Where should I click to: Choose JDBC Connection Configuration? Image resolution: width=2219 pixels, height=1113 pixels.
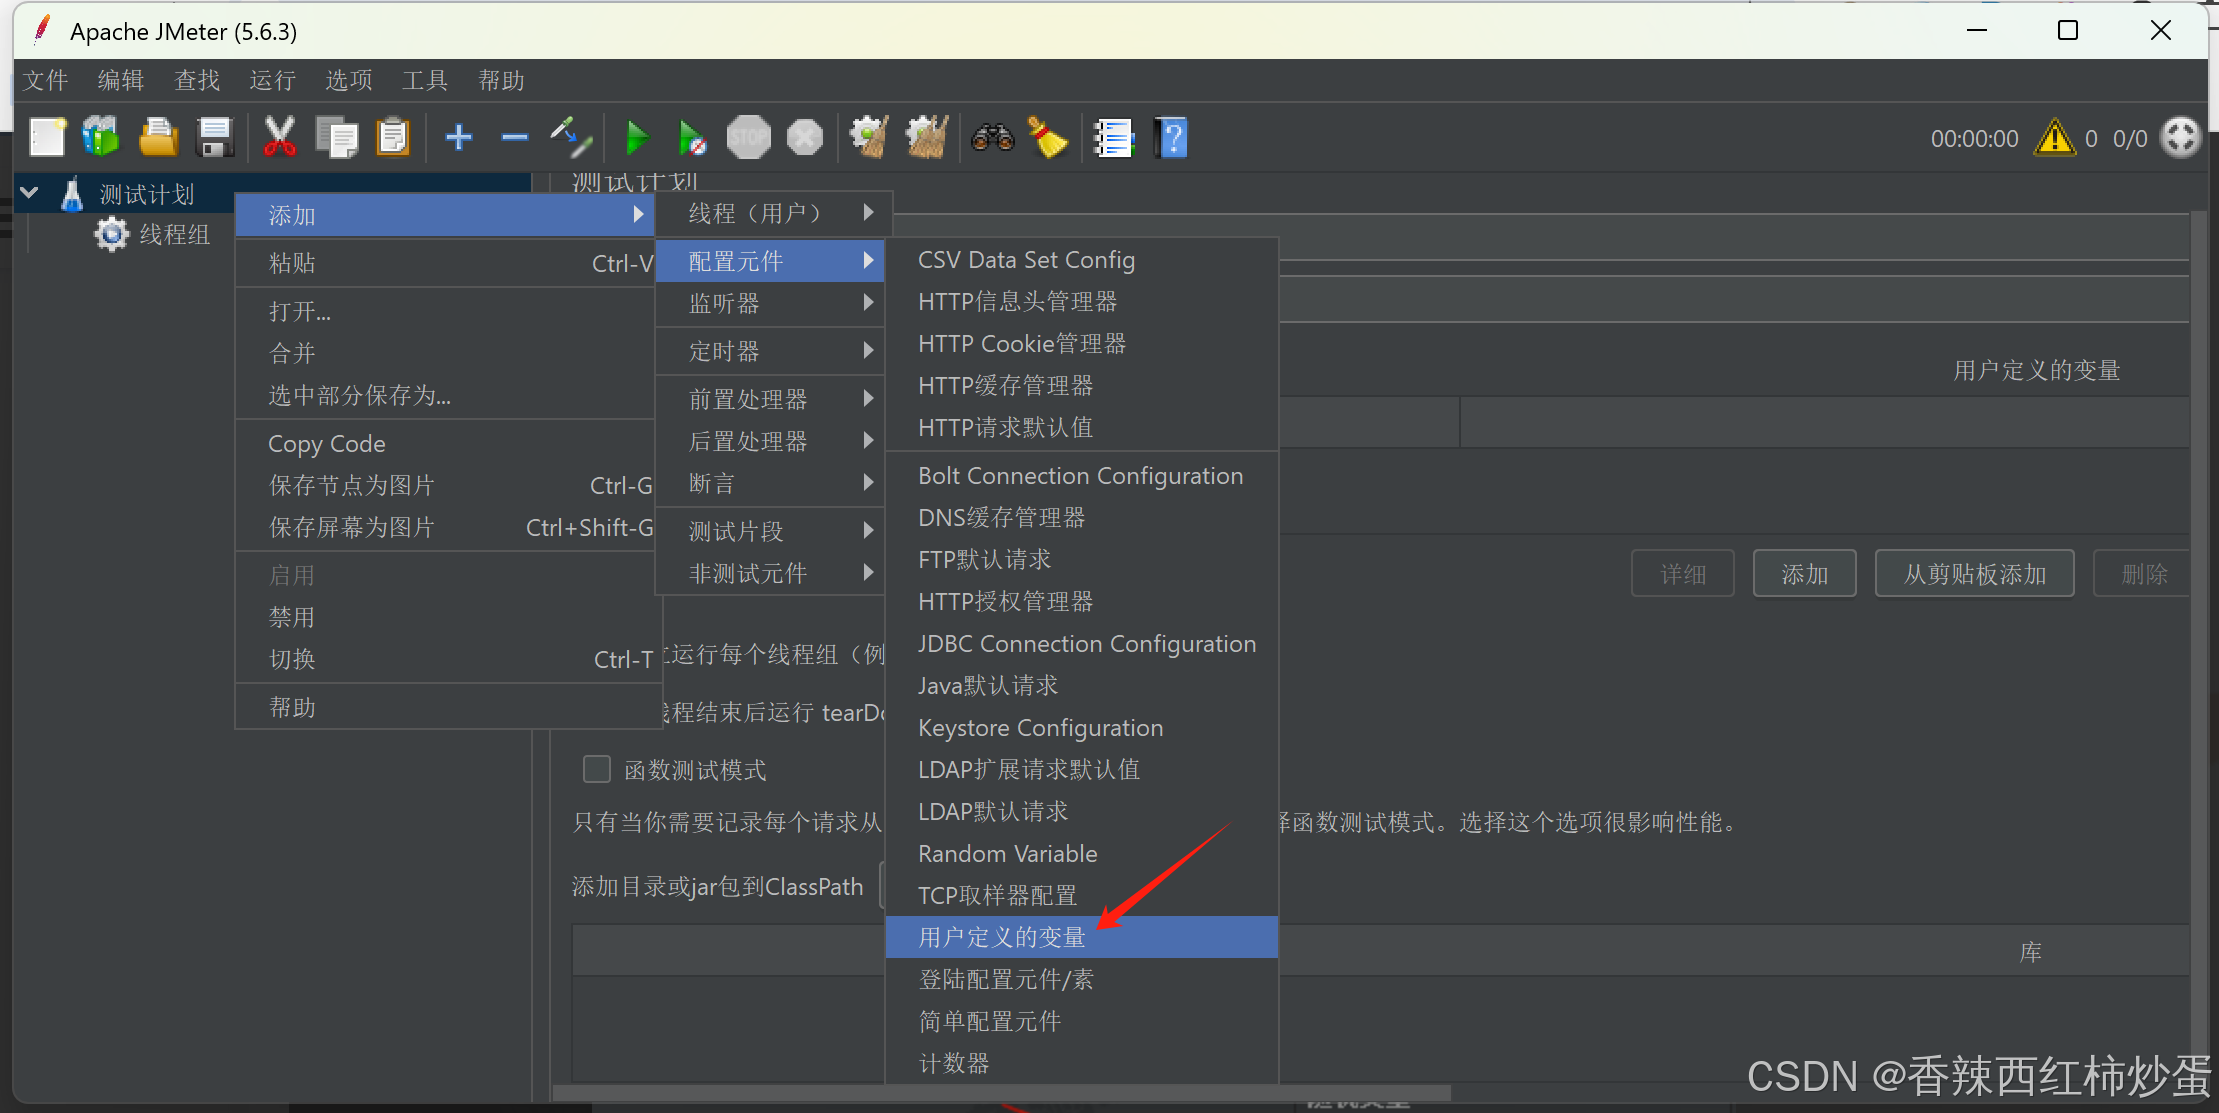pos(1082,644)
